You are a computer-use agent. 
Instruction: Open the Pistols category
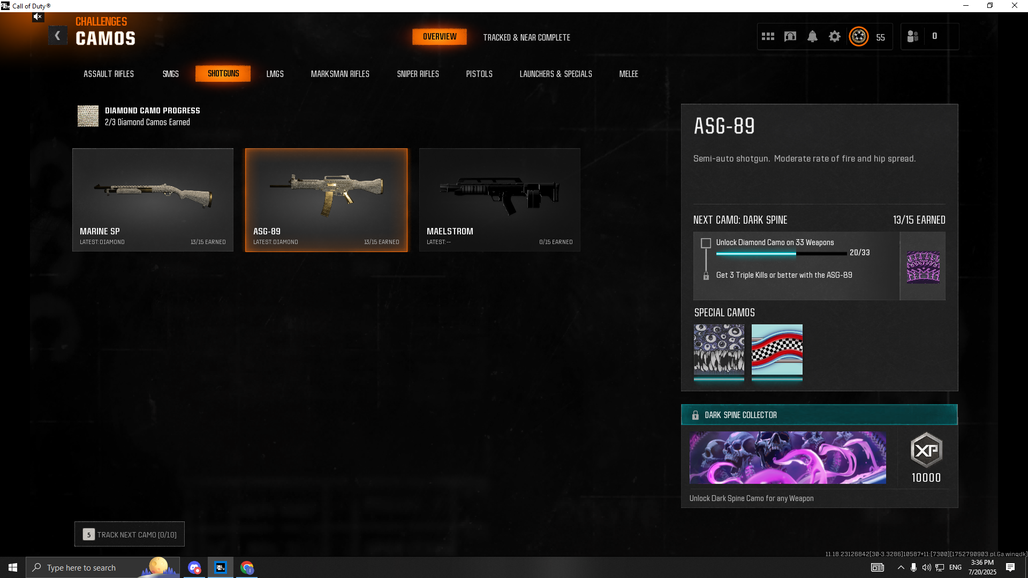(479, 74)
